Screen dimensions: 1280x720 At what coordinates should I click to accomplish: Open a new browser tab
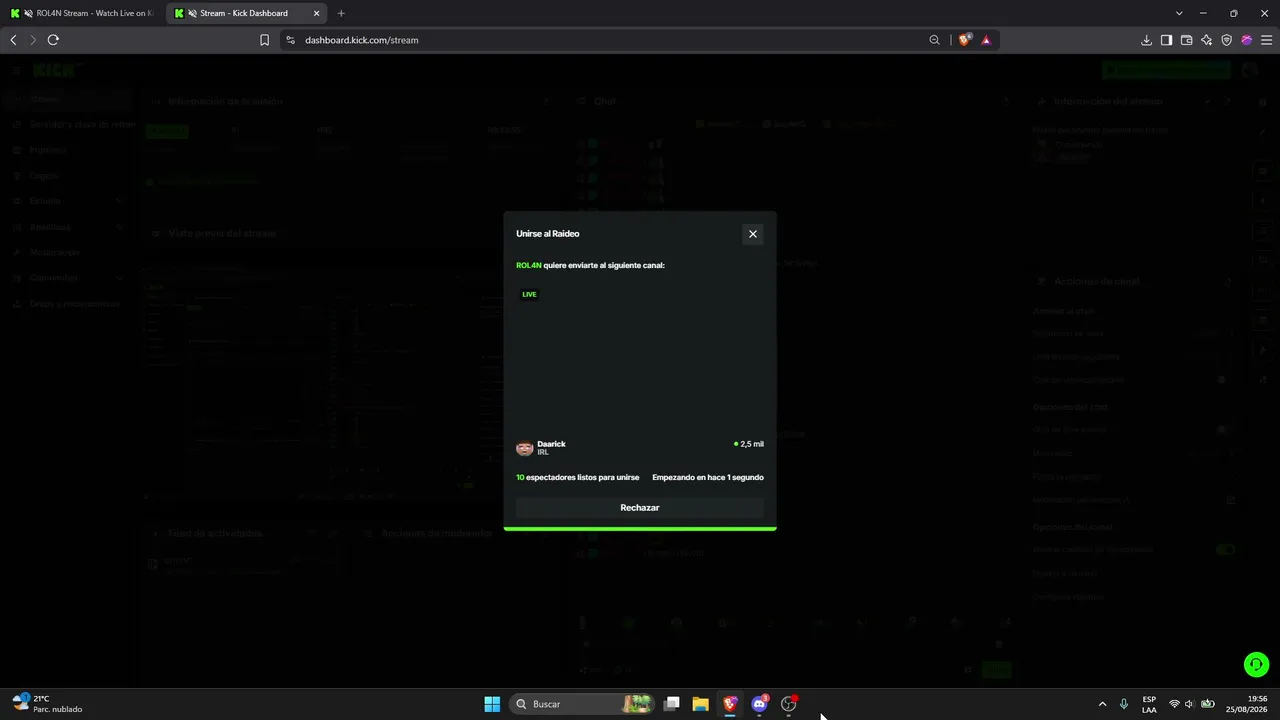pos(341,13)
